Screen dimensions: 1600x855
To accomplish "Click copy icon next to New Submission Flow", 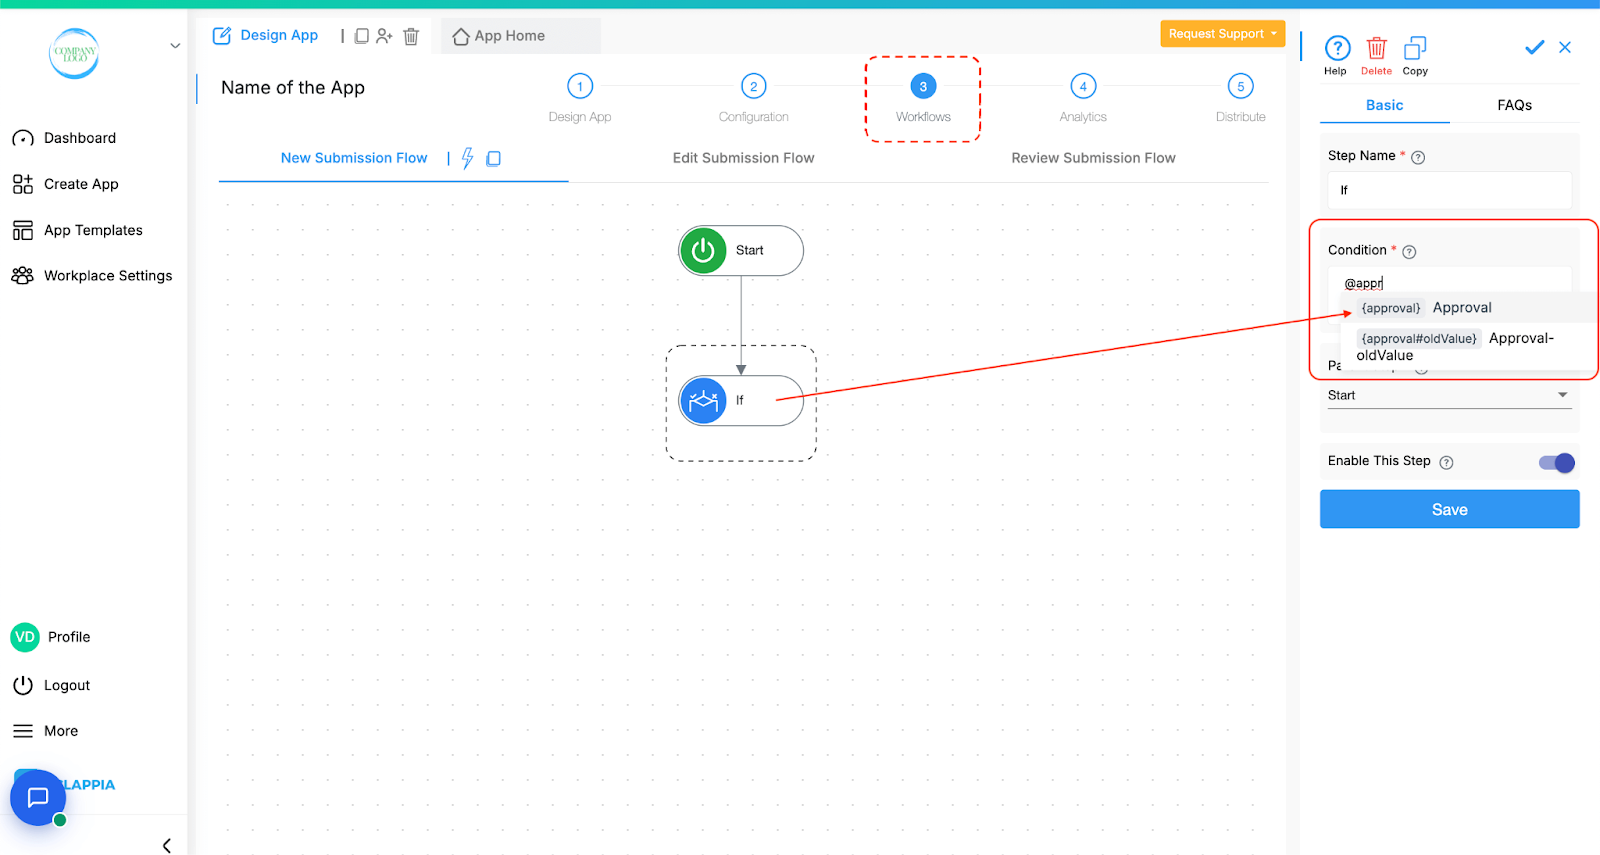I will (x=493, y=158).
